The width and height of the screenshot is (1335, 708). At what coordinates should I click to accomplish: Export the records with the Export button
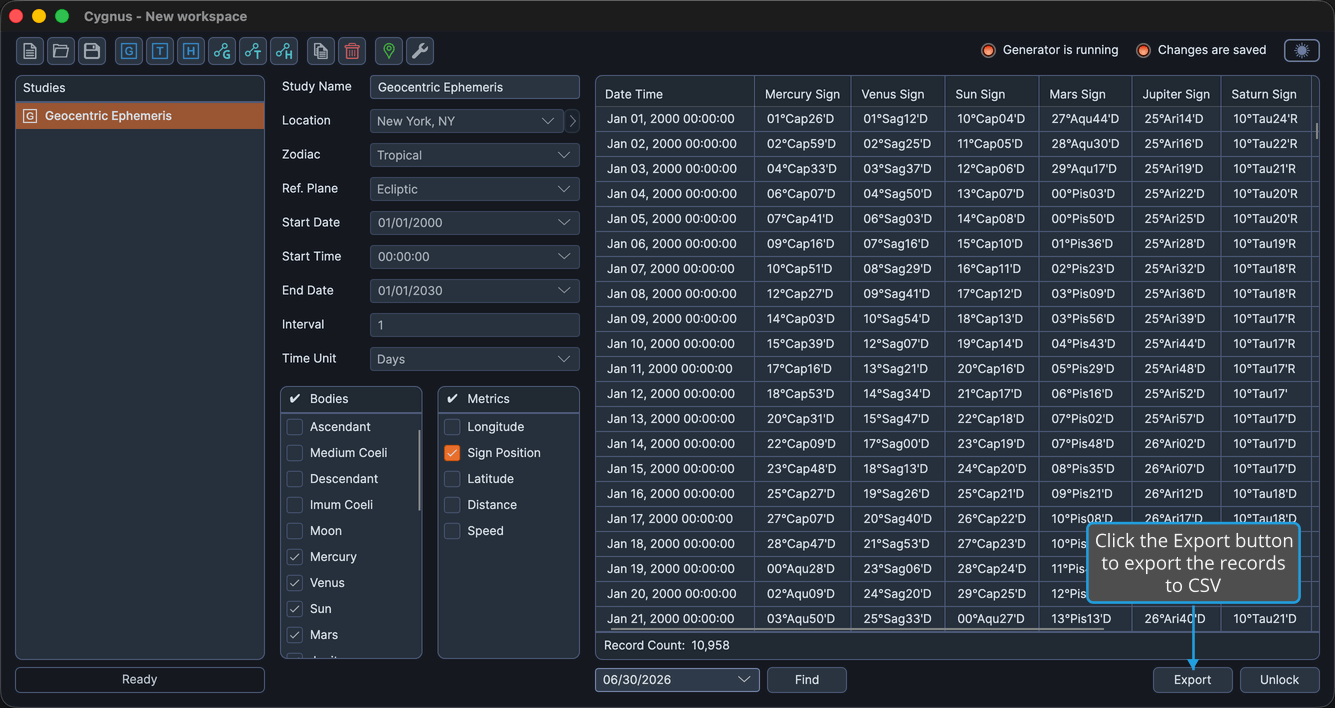(x=1192, y=680)
